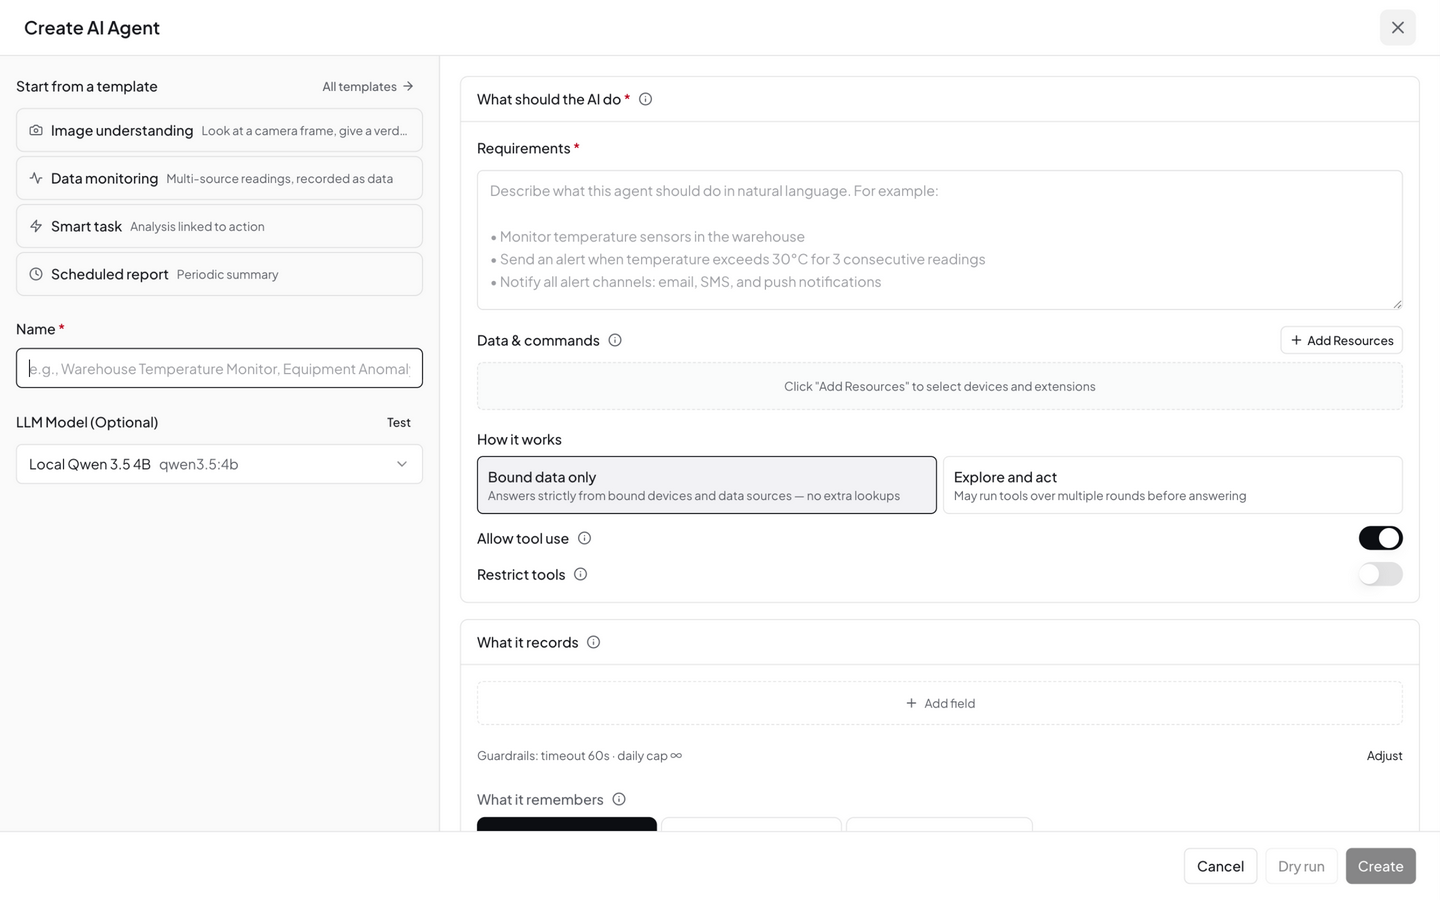
Task: Click info icon beside Restrict tools
Action: coord(580,574)
